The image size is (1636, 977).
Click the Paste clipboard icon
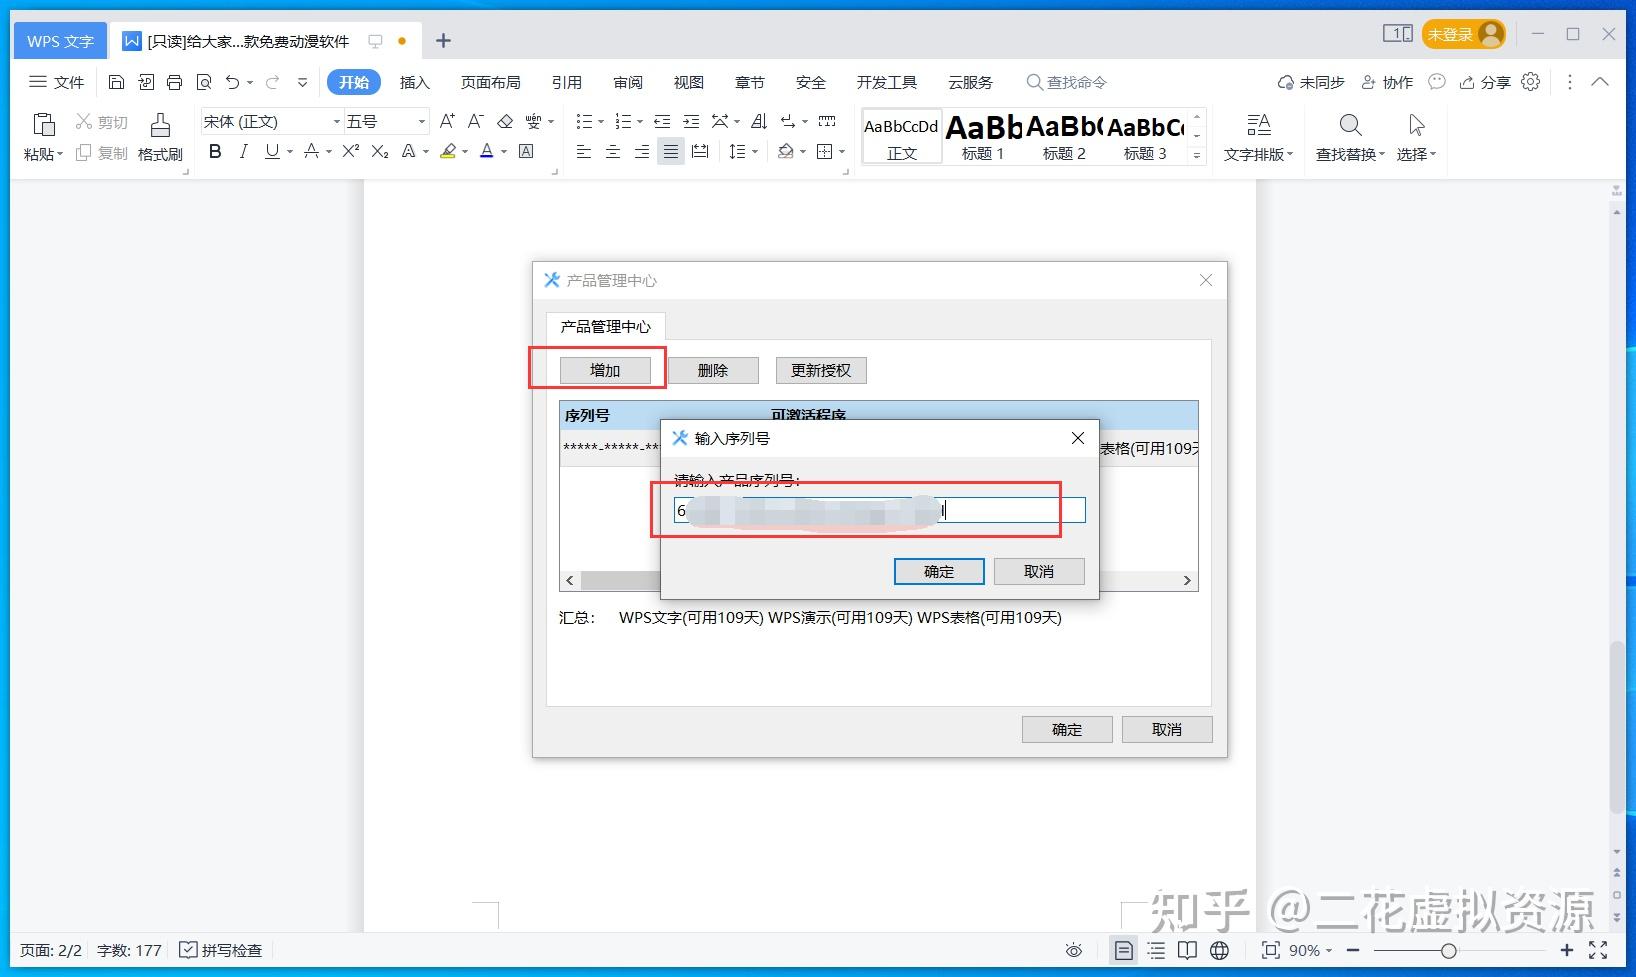click(x=44, y=124)
